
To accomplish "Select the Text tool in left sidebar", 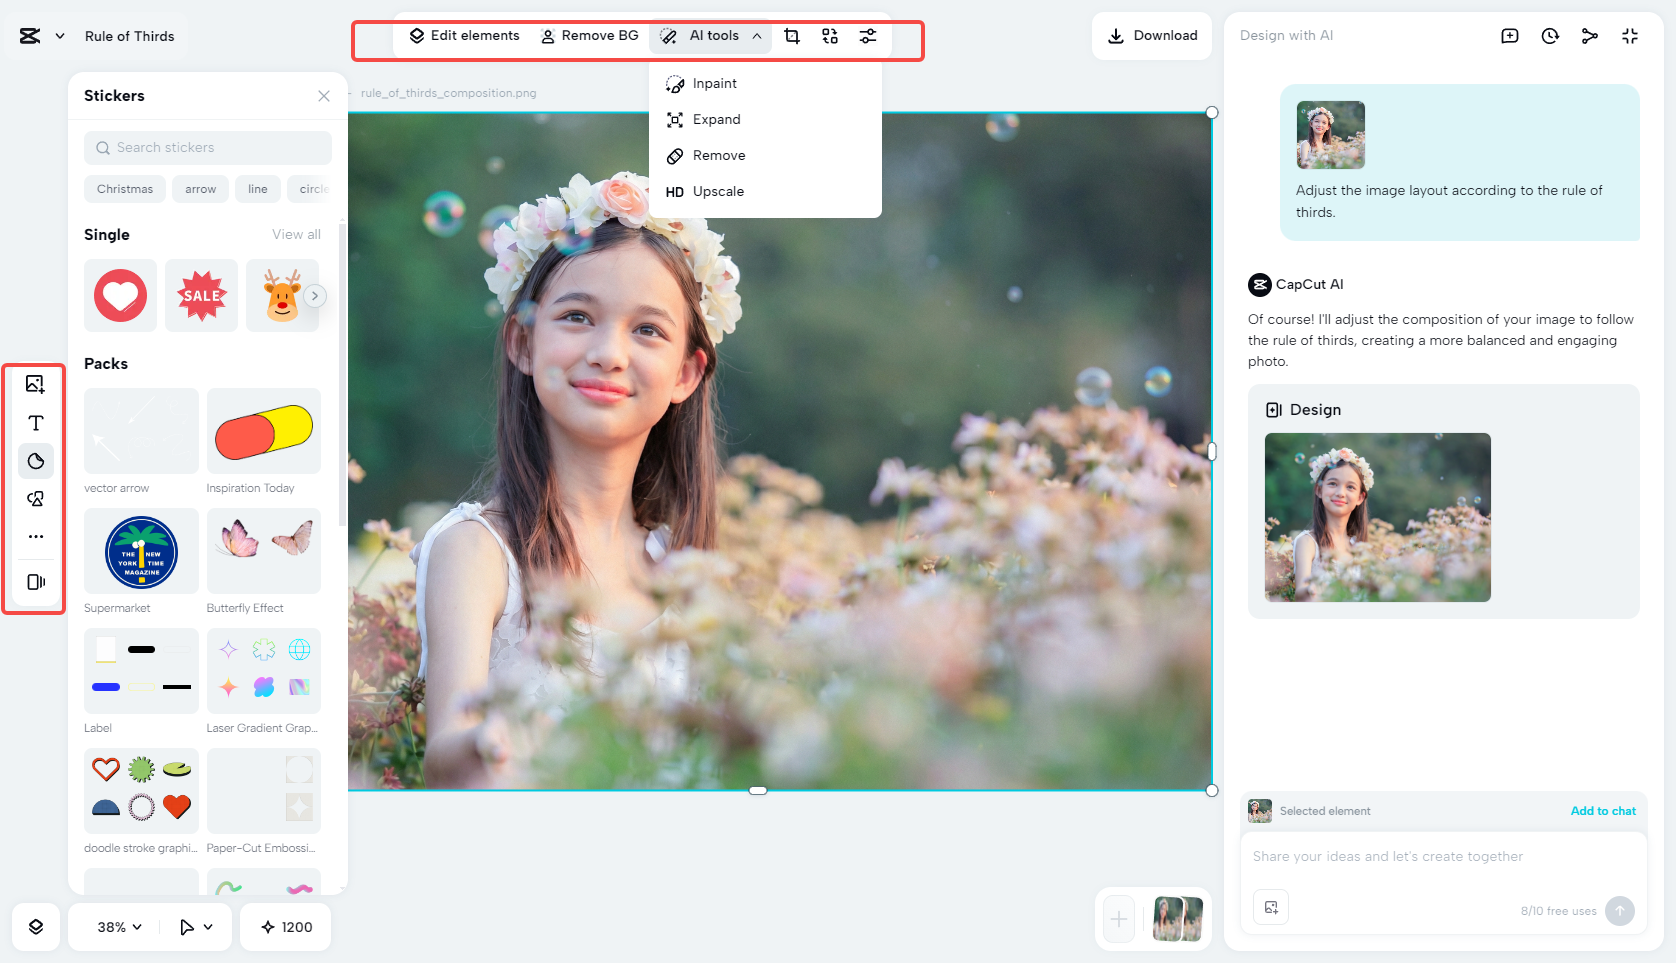I will (x=35, y=423).
